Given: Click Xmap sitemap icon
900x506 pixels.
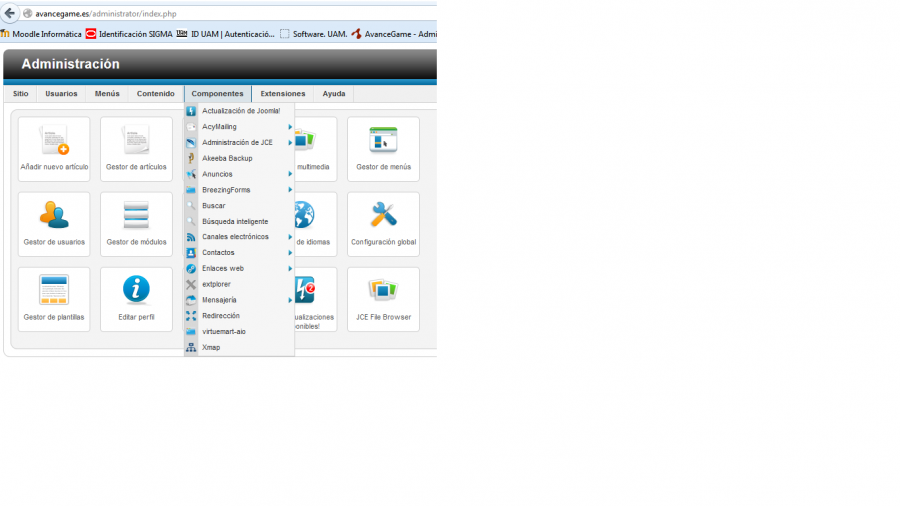Looking at the screenshot, I should tap(191, 348).
